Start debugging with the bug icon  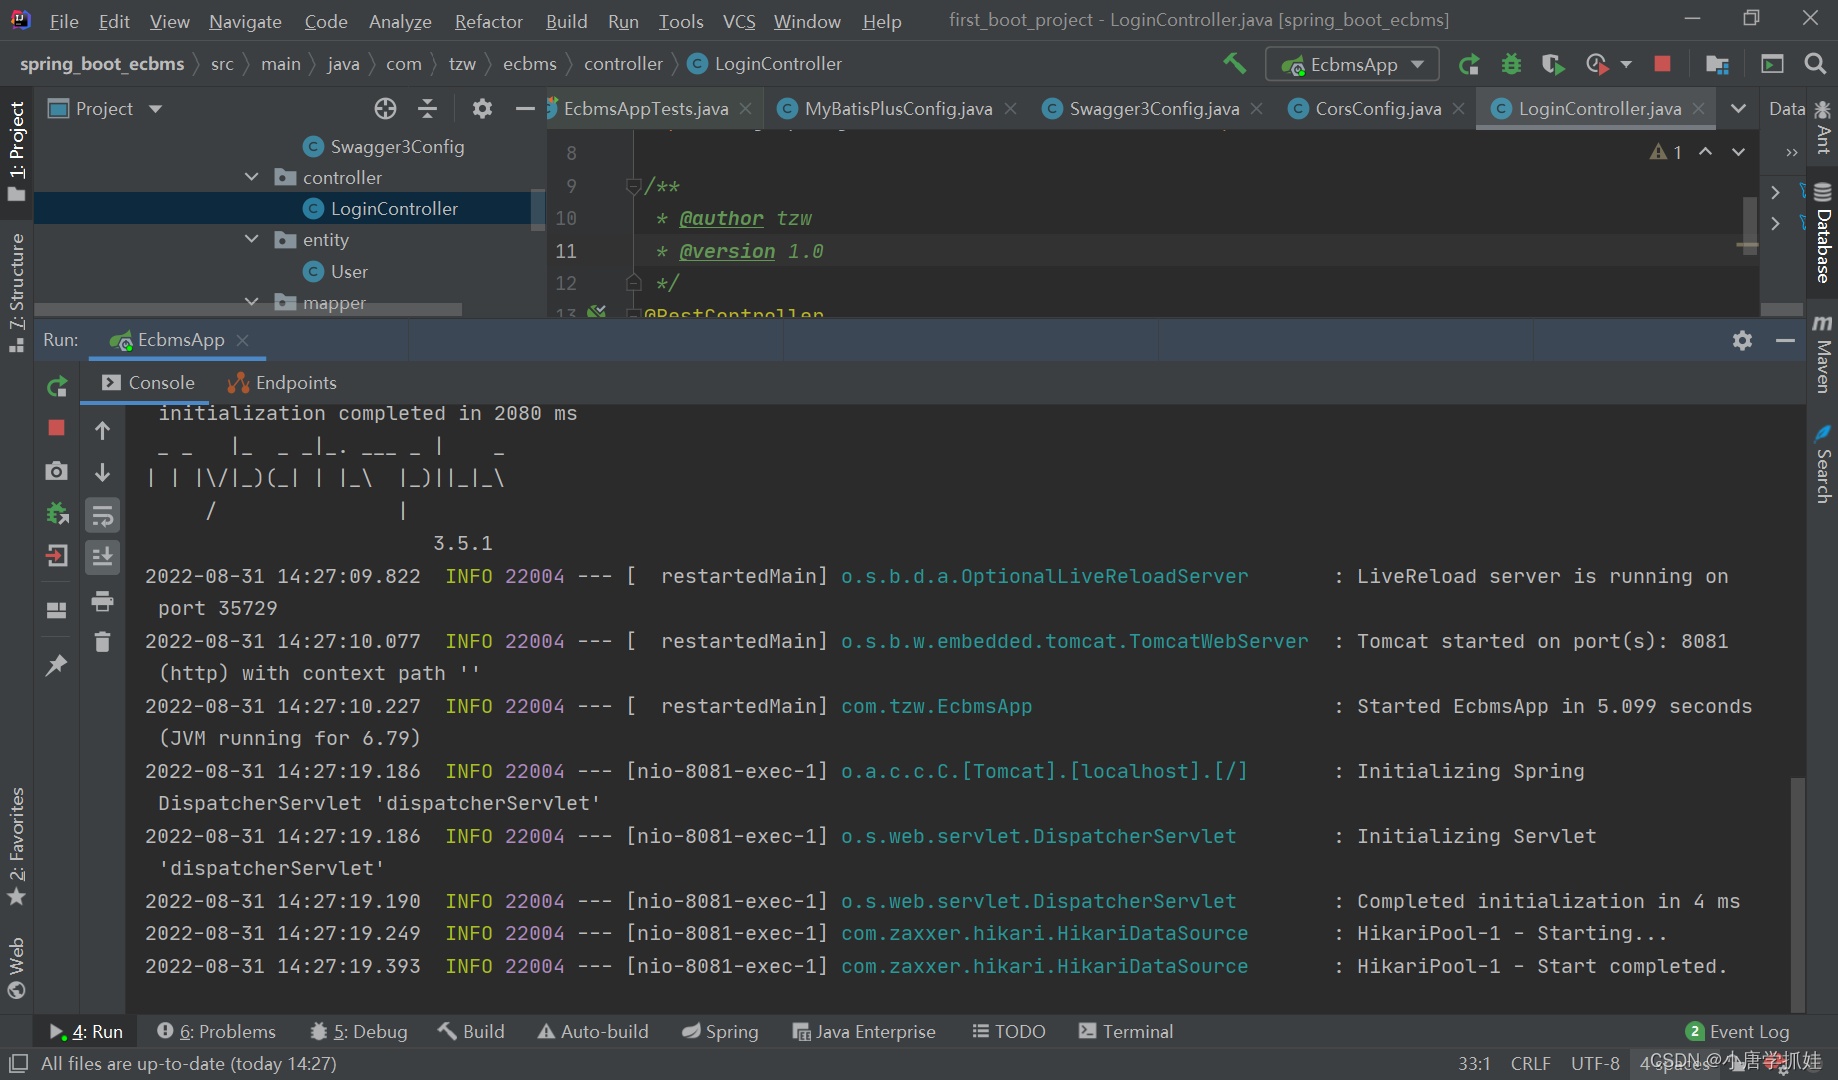pyautogui.click(x=1511, y=64)
